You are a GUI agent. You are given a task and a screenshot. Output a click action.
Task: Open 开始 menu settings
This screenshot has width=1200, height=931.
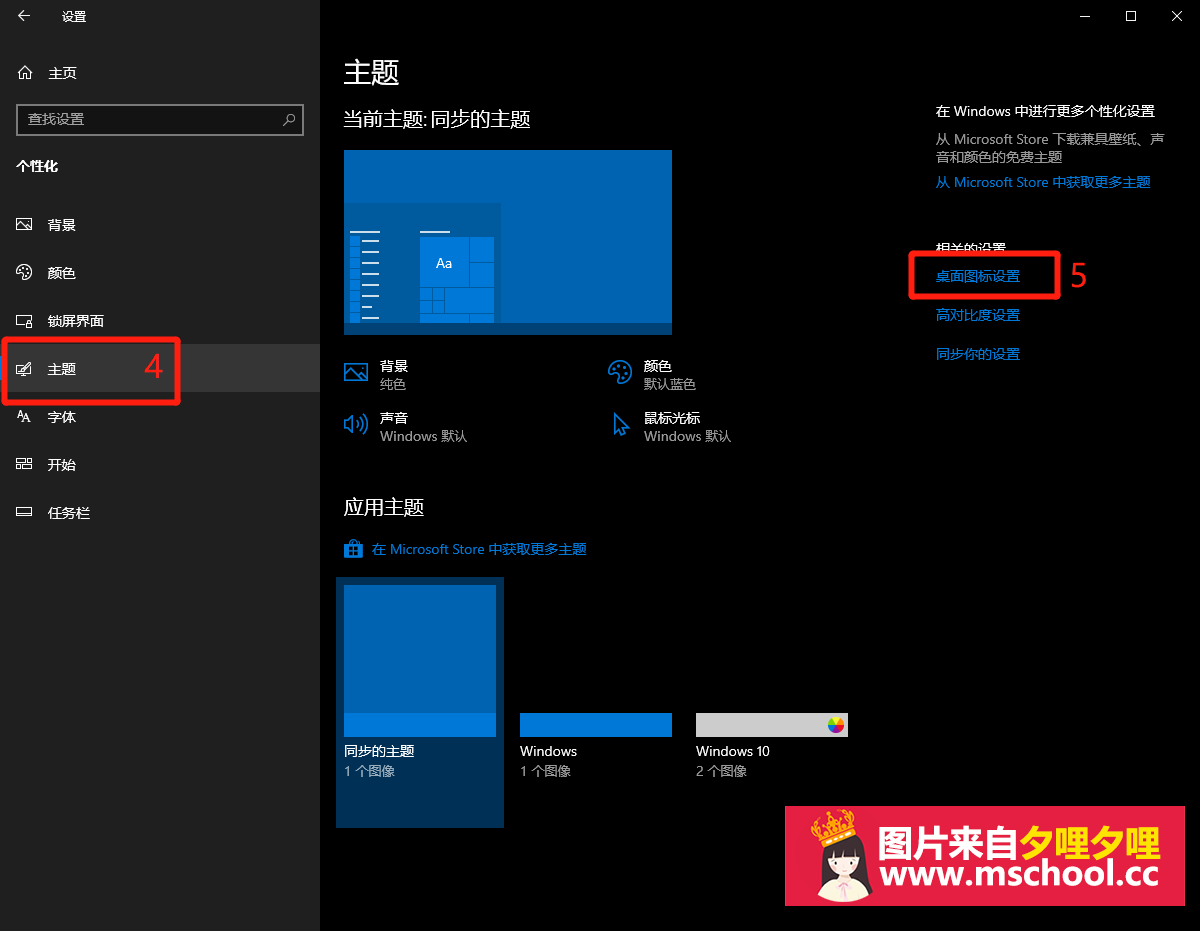click(x=160, y=465)
